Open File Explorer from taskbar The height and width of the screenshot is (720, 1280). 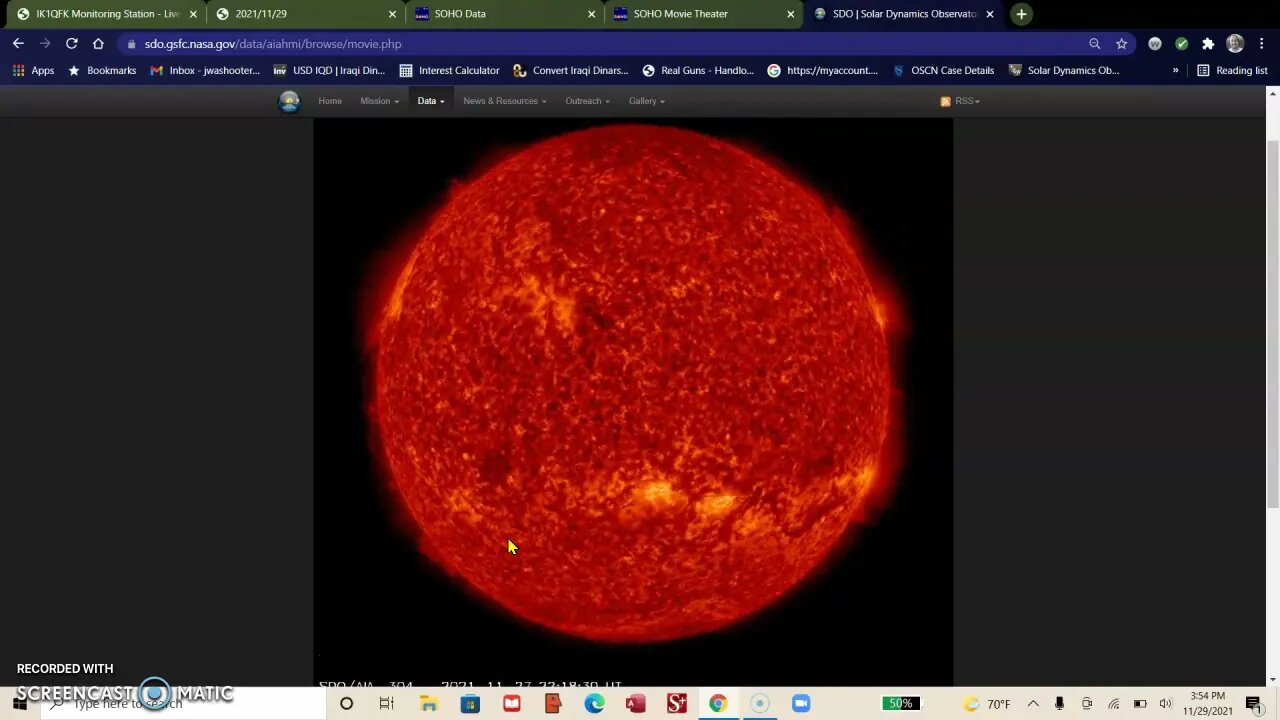[x=428, y=704]
